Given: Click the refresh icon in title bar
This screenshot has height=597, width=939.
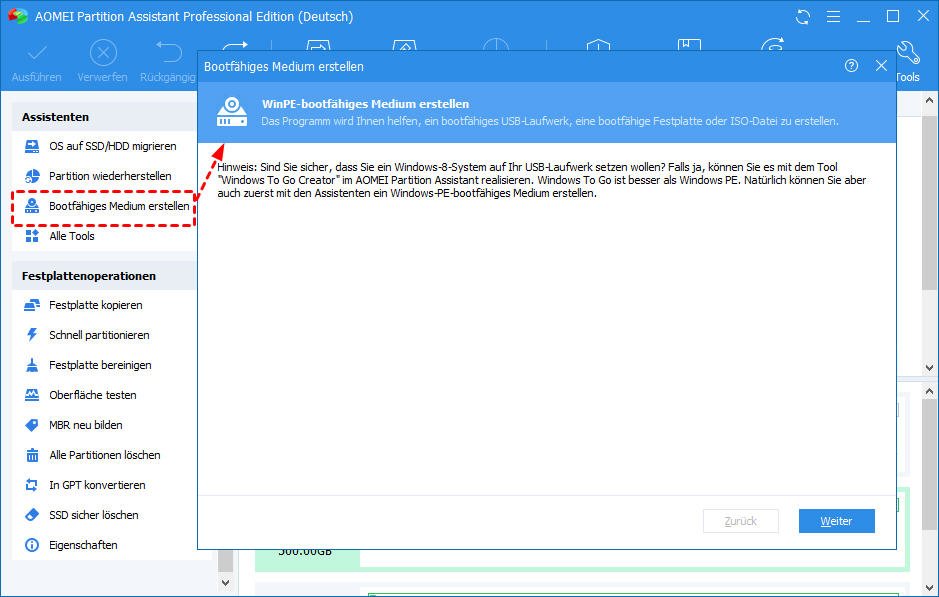Looking at the screenshot, I should coord(802,17).
